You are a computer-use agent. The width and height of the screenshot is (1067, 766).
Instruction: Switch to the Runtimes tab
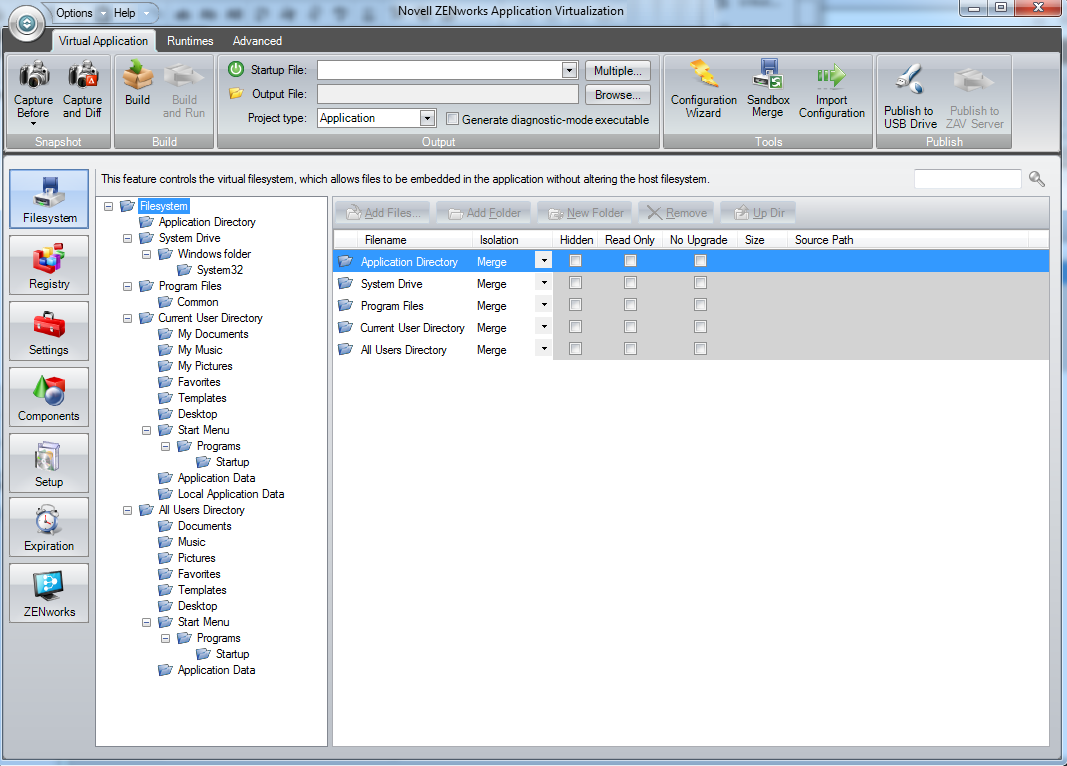[x=189, y=41]
